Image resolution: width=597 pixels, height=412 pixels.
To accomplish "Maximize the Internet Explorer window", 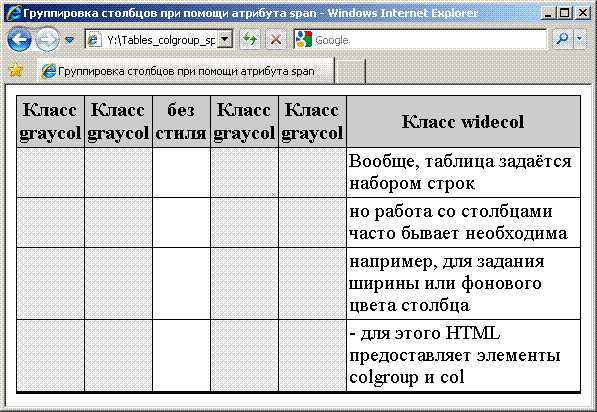I will click(x=565, y=13).
